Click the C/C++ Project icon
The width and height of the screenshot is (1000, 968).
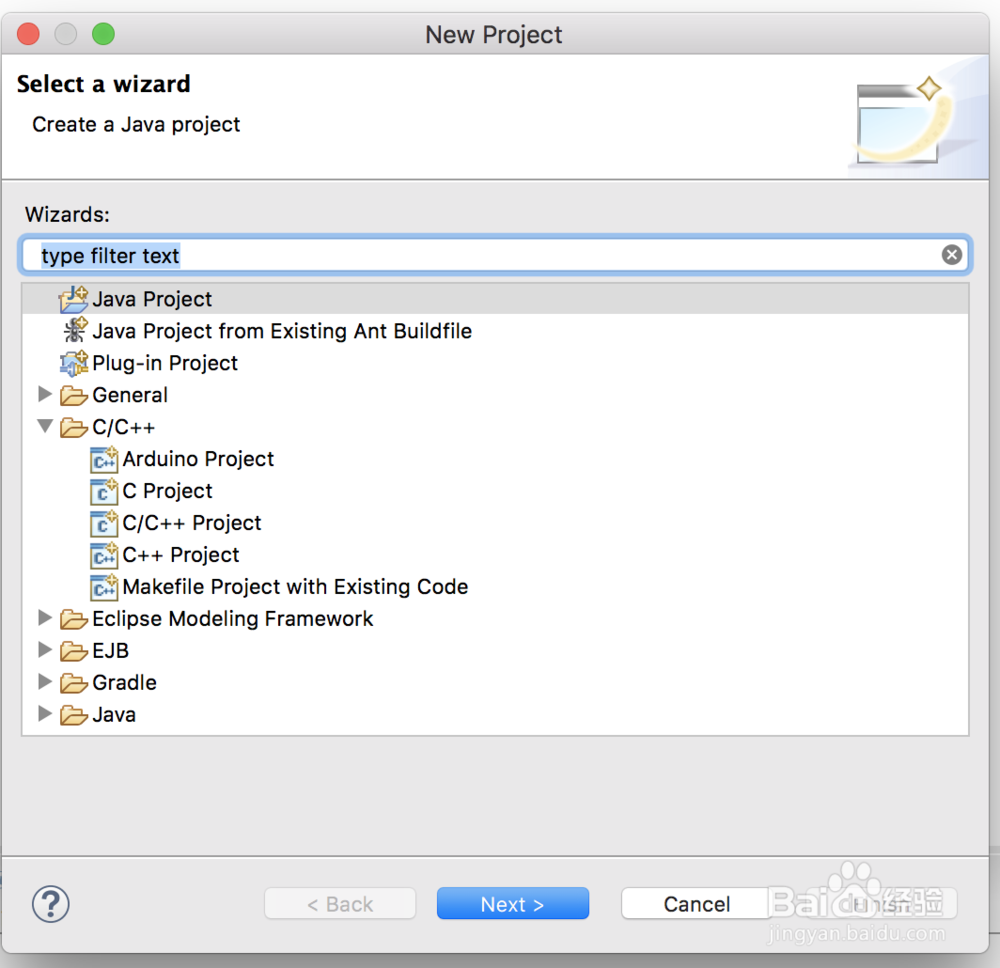click(104, 523)
